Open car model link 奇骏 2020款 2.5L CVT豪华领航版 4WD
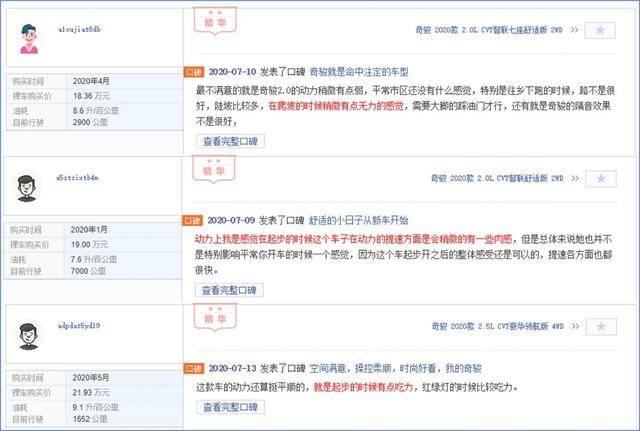 498,326
